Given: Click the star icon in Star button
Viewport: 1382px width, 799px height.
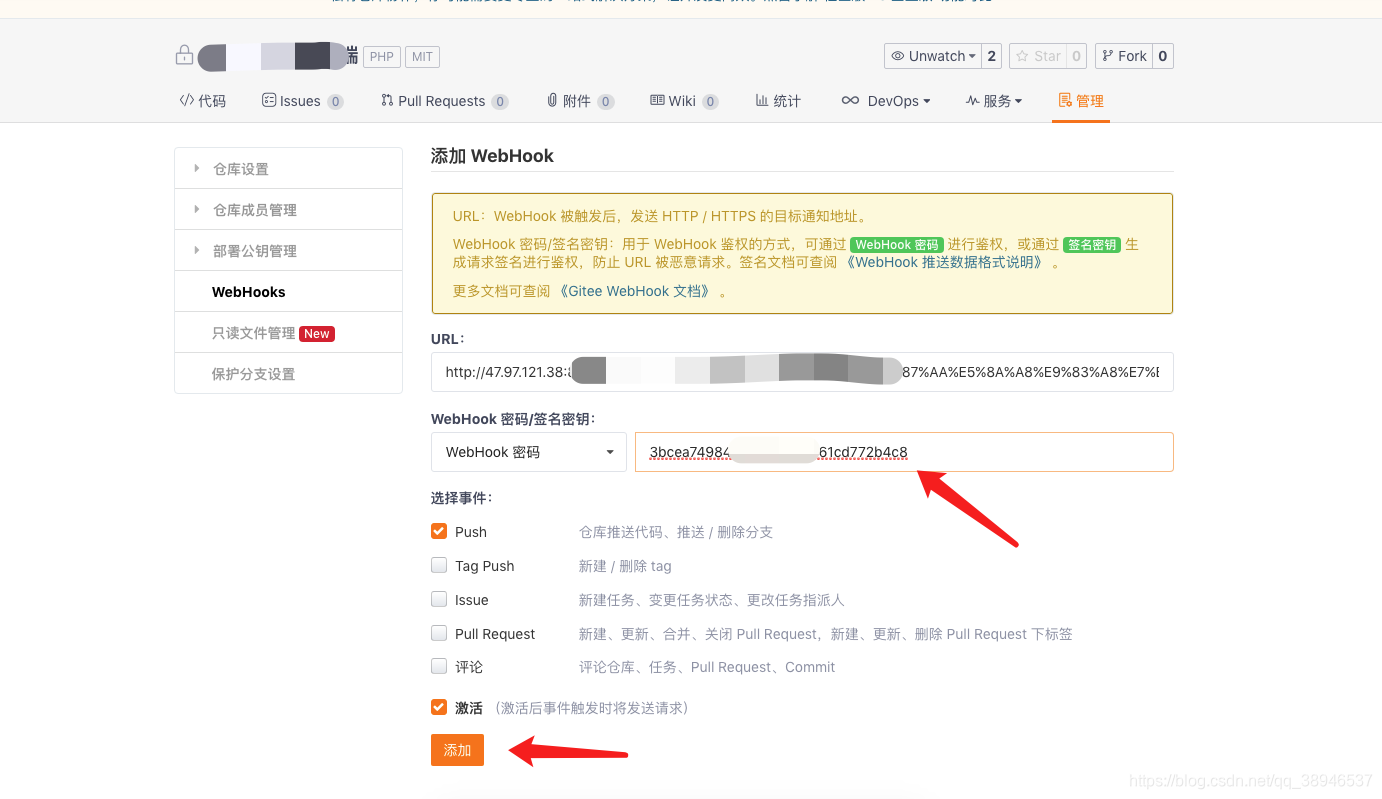Looking at the screenshot, I should coord(1022,56).
